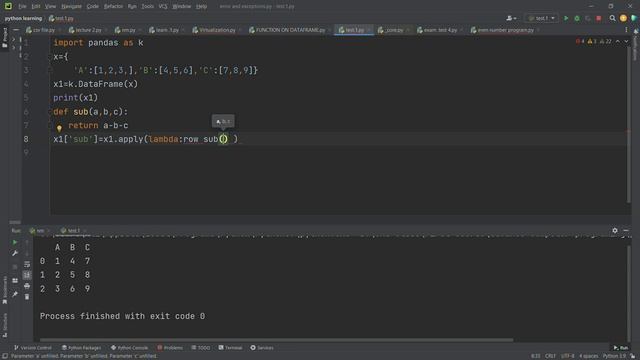The height and width of the screenshot is (360, 640).
Task: Open run settings wrench icon in Run panel
Action: point(15,253)
